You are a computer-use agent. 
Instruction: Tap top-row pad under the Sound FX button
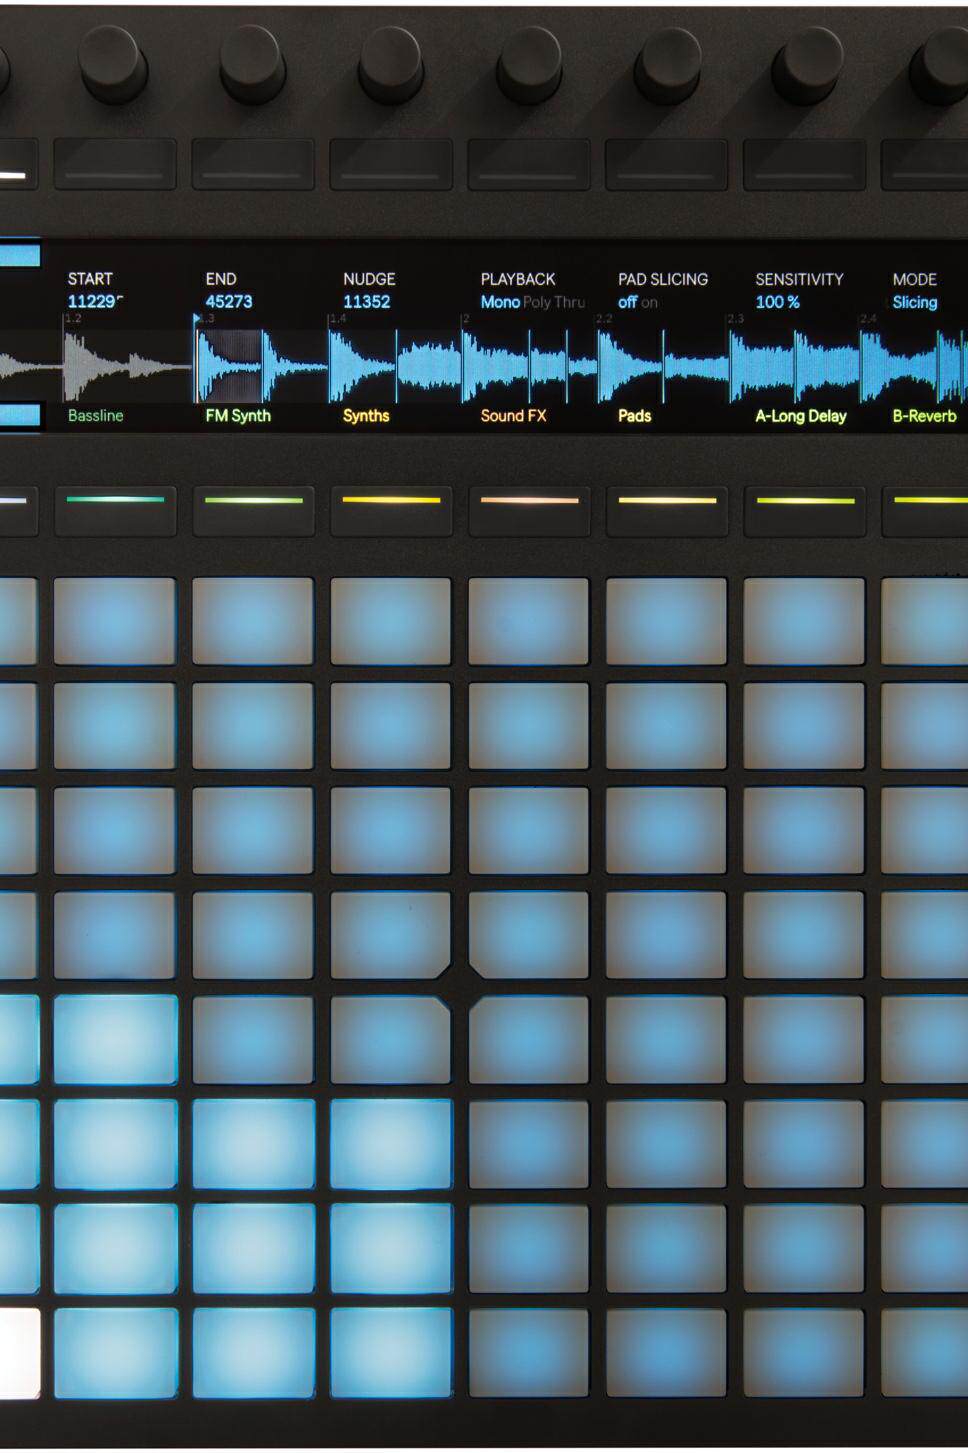click(x=529, y=621)
